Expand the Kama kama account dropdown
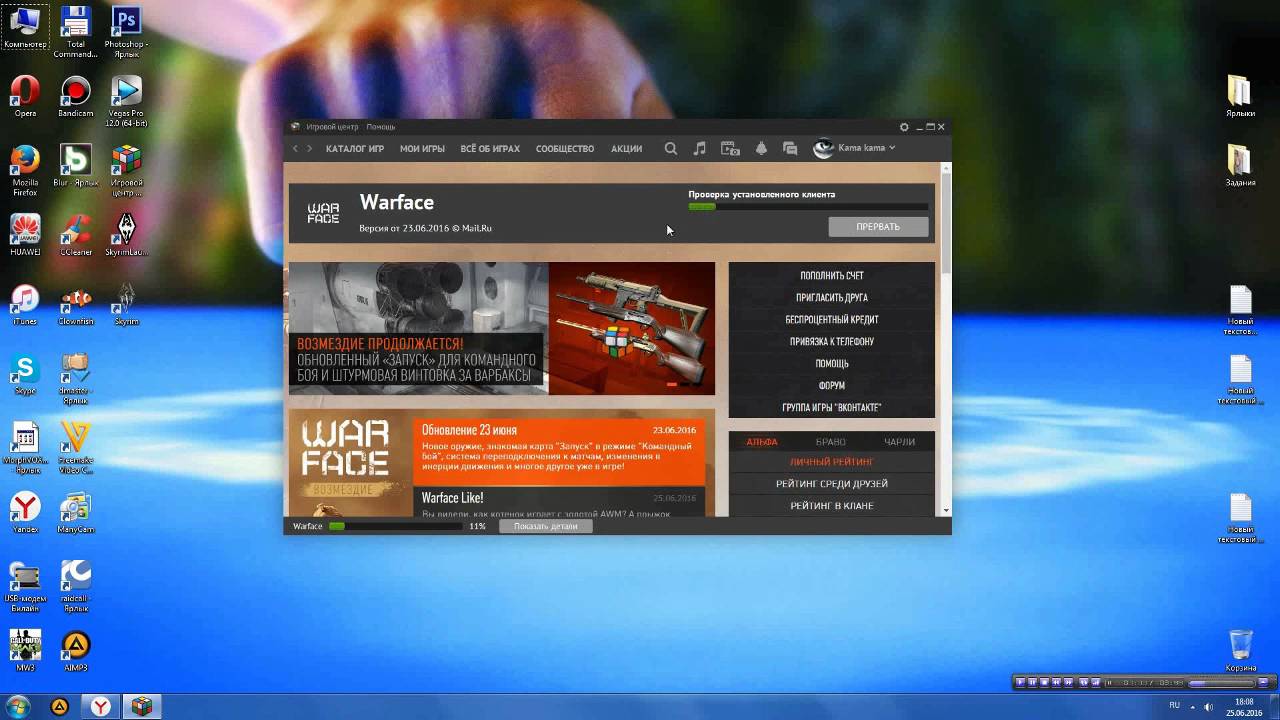 point(892,148)
